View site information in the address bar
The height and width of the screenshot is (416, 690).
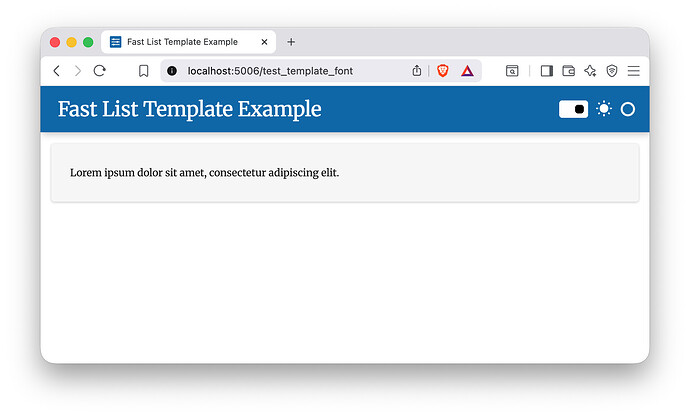coord(172,71)
